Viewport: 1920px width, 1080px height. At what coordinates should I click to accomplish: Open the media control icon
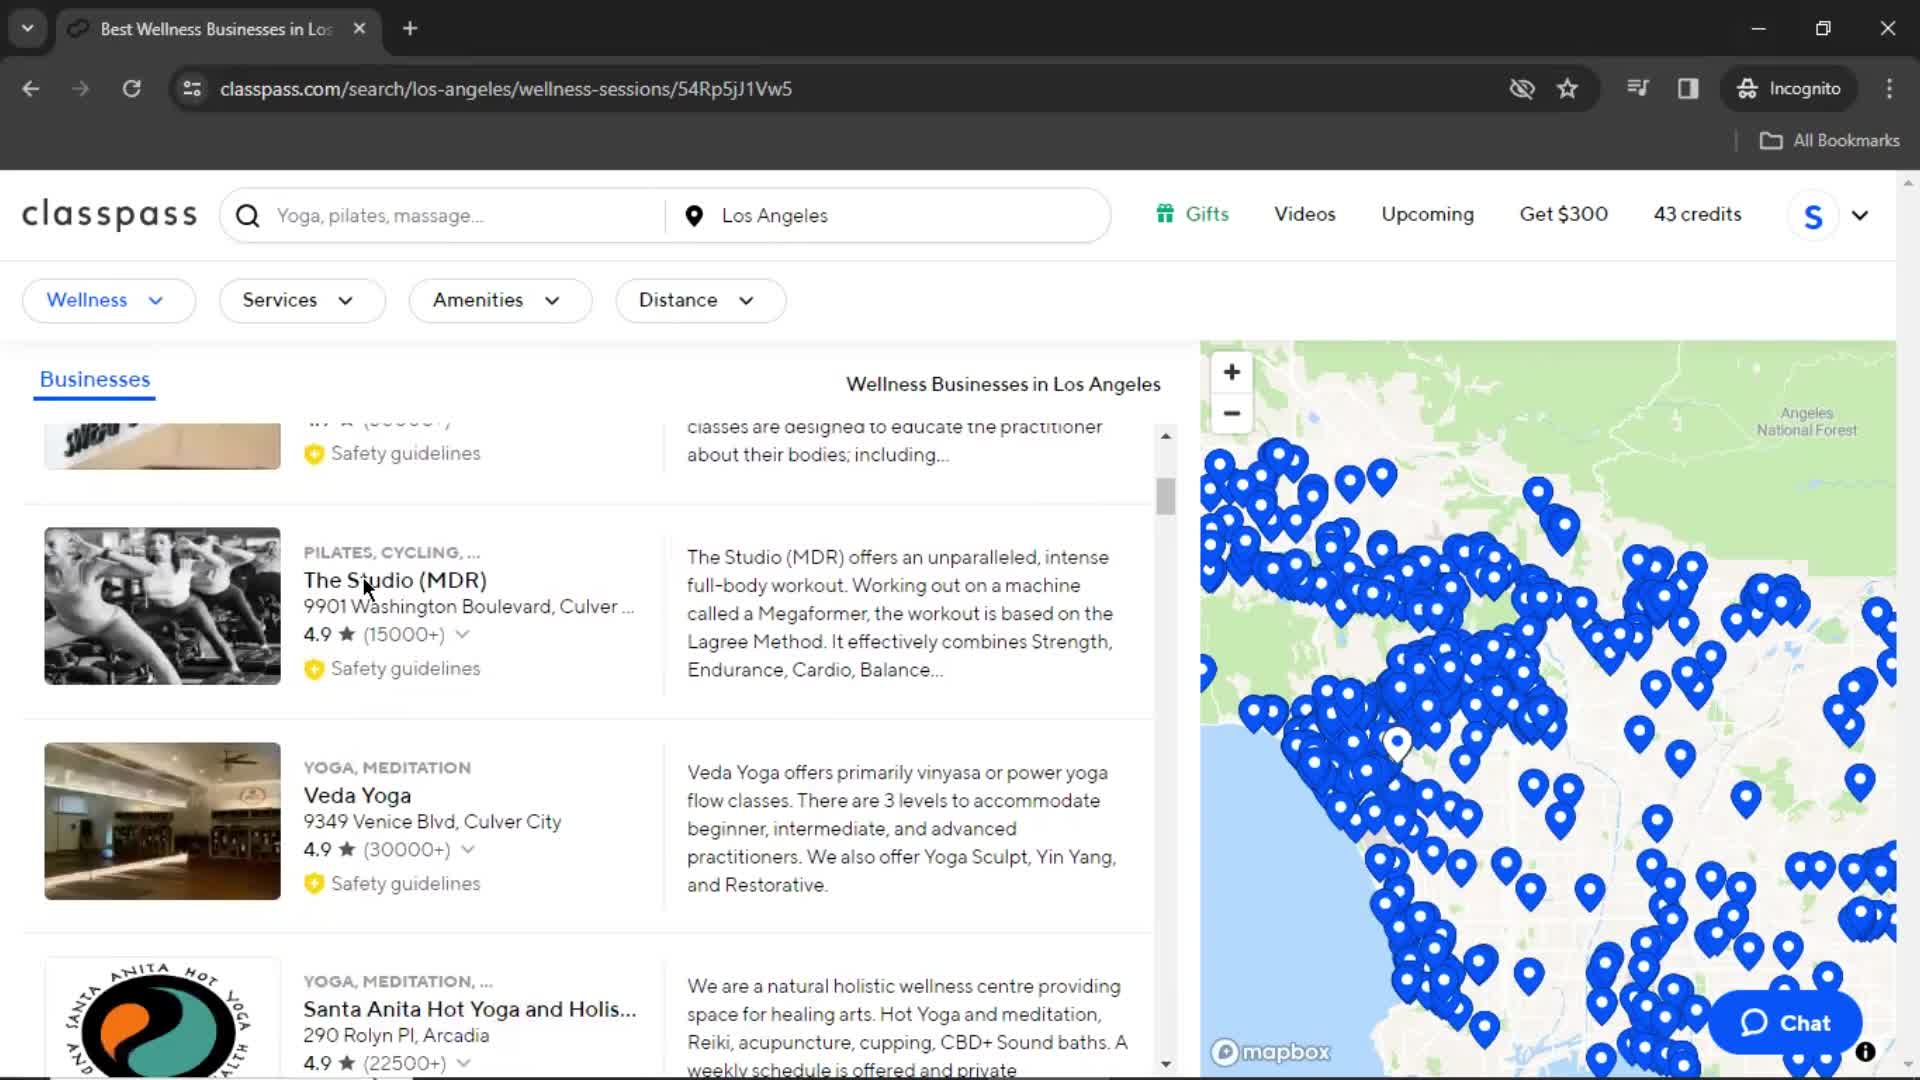coord(1638,89)
